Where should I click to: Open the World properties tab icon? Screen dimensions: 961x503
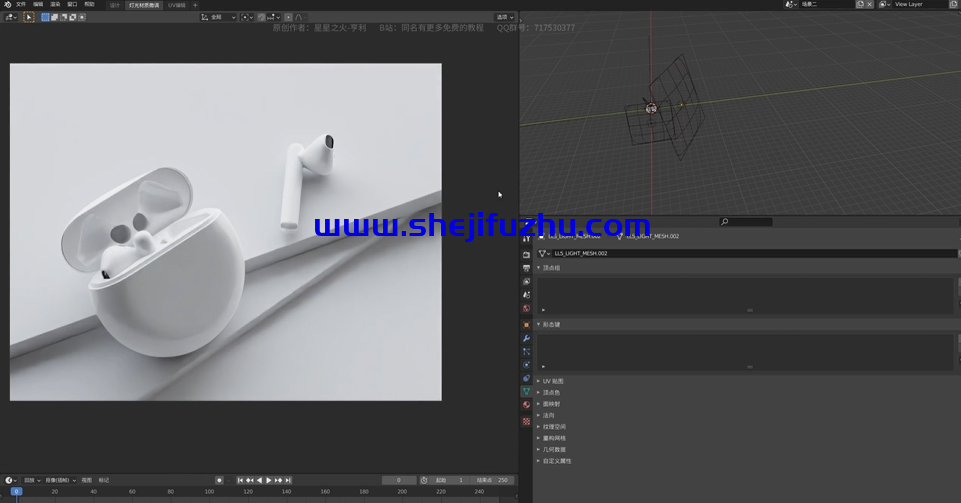pos(527,308)
